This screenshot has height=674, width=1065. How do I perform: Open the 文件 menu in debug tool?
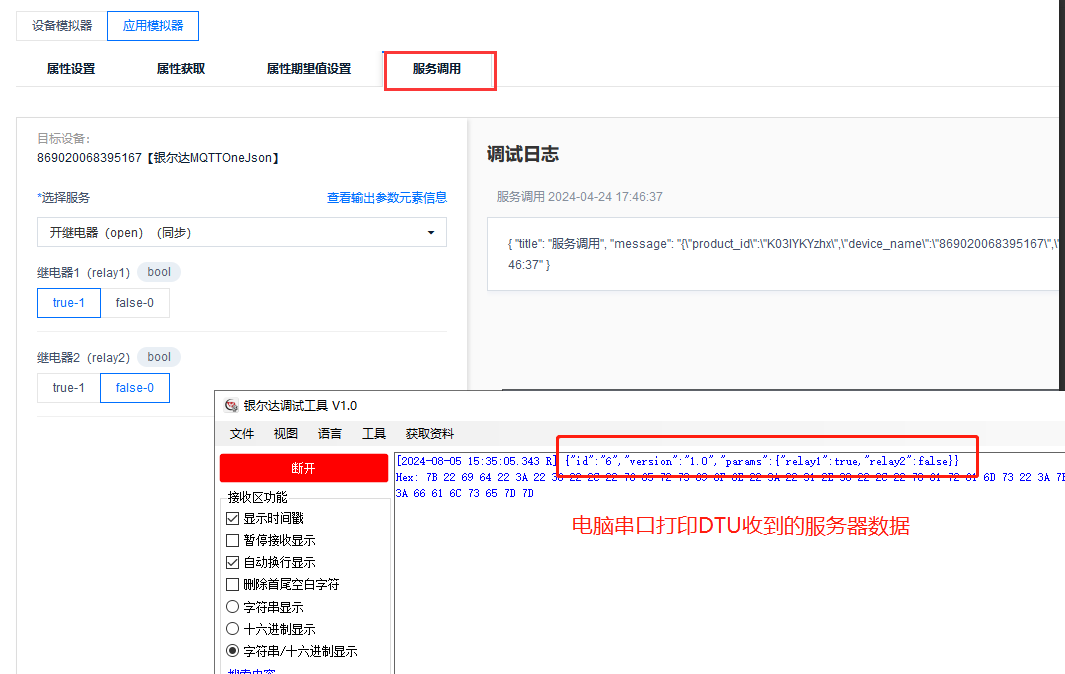coord(242,433)
